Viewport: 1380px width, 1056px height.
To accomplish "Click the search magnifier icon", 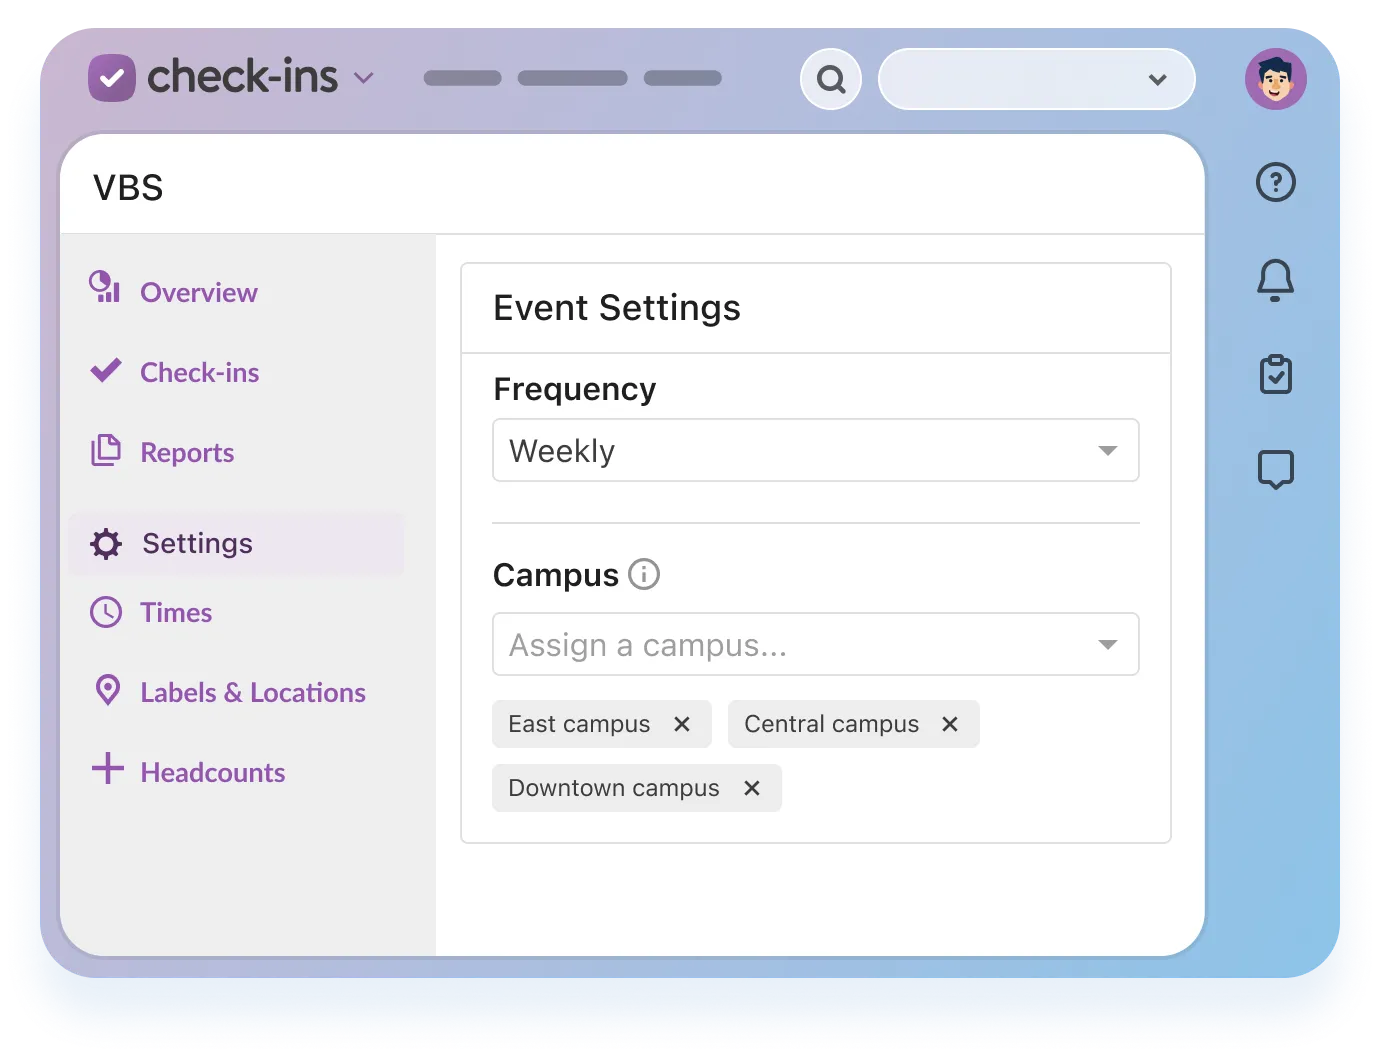I will [x=830, y=79].
